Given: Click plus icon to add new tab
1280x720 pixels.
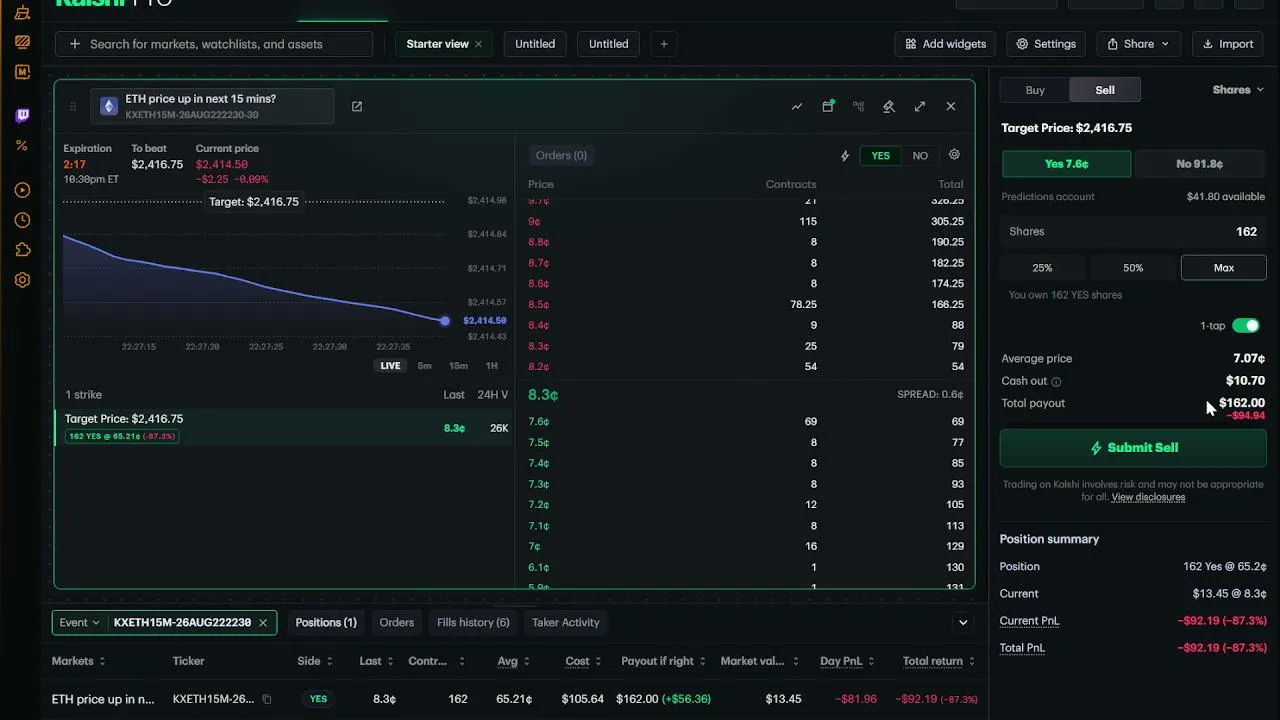Looking at the screenshot, I should click(x=664, y=44).
